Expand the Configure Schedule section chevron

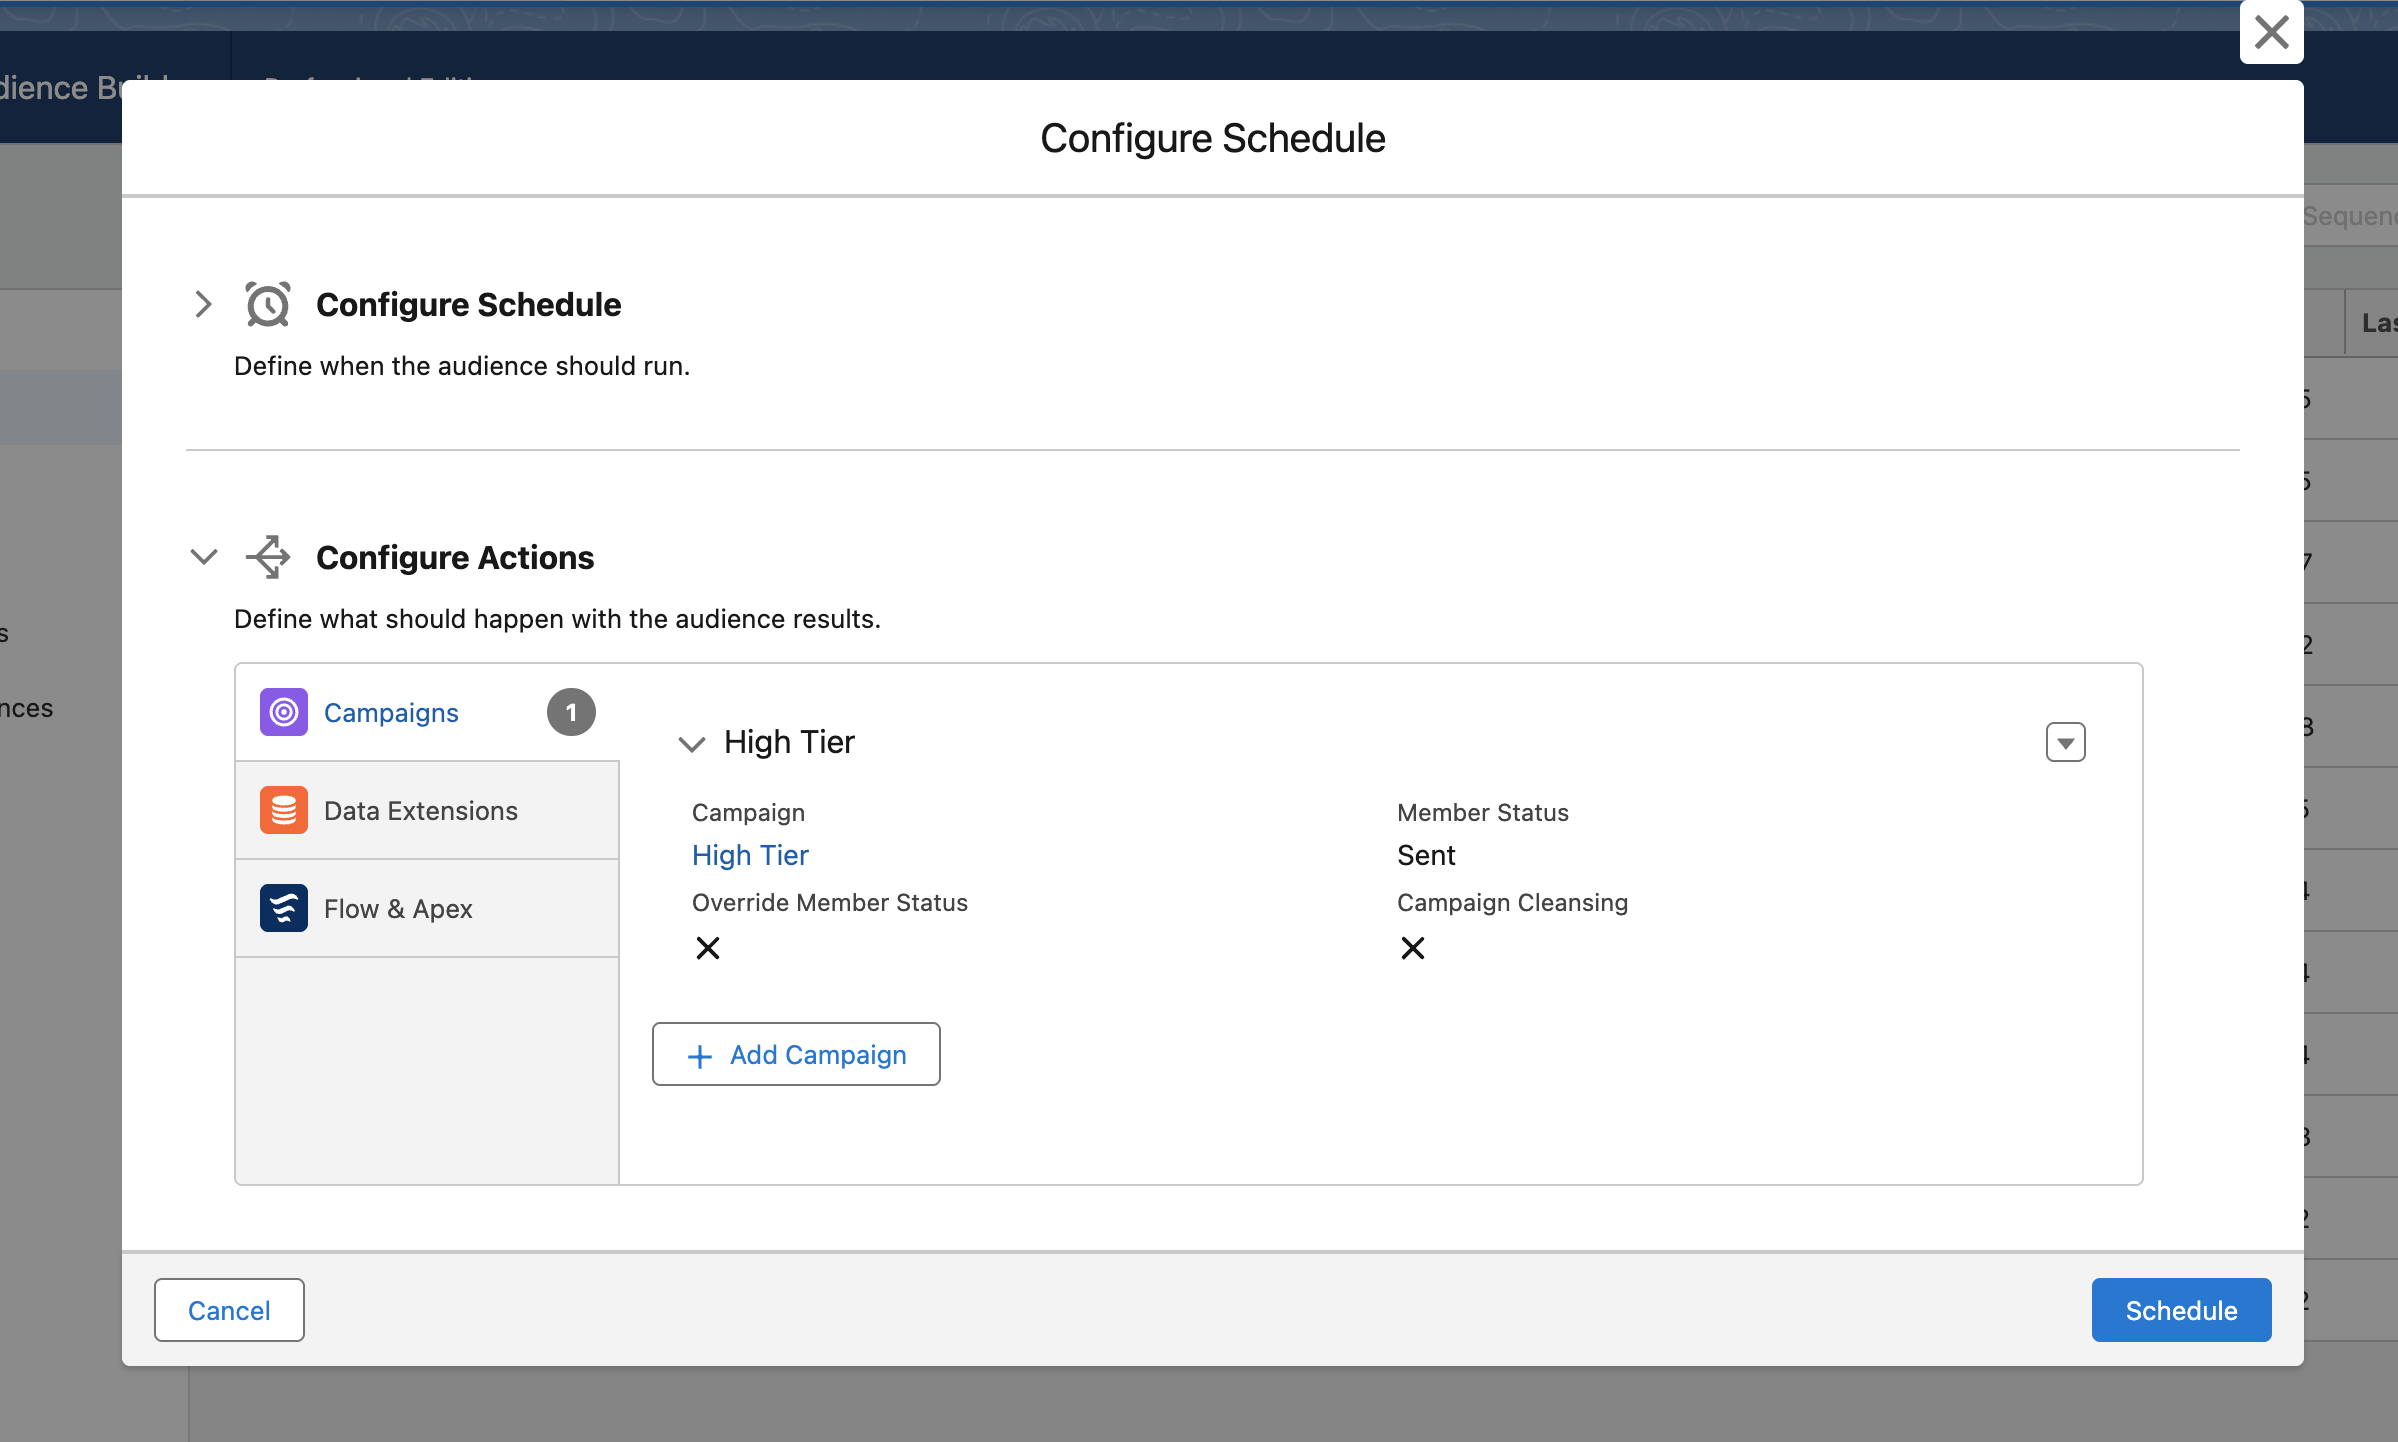point(203,304)
